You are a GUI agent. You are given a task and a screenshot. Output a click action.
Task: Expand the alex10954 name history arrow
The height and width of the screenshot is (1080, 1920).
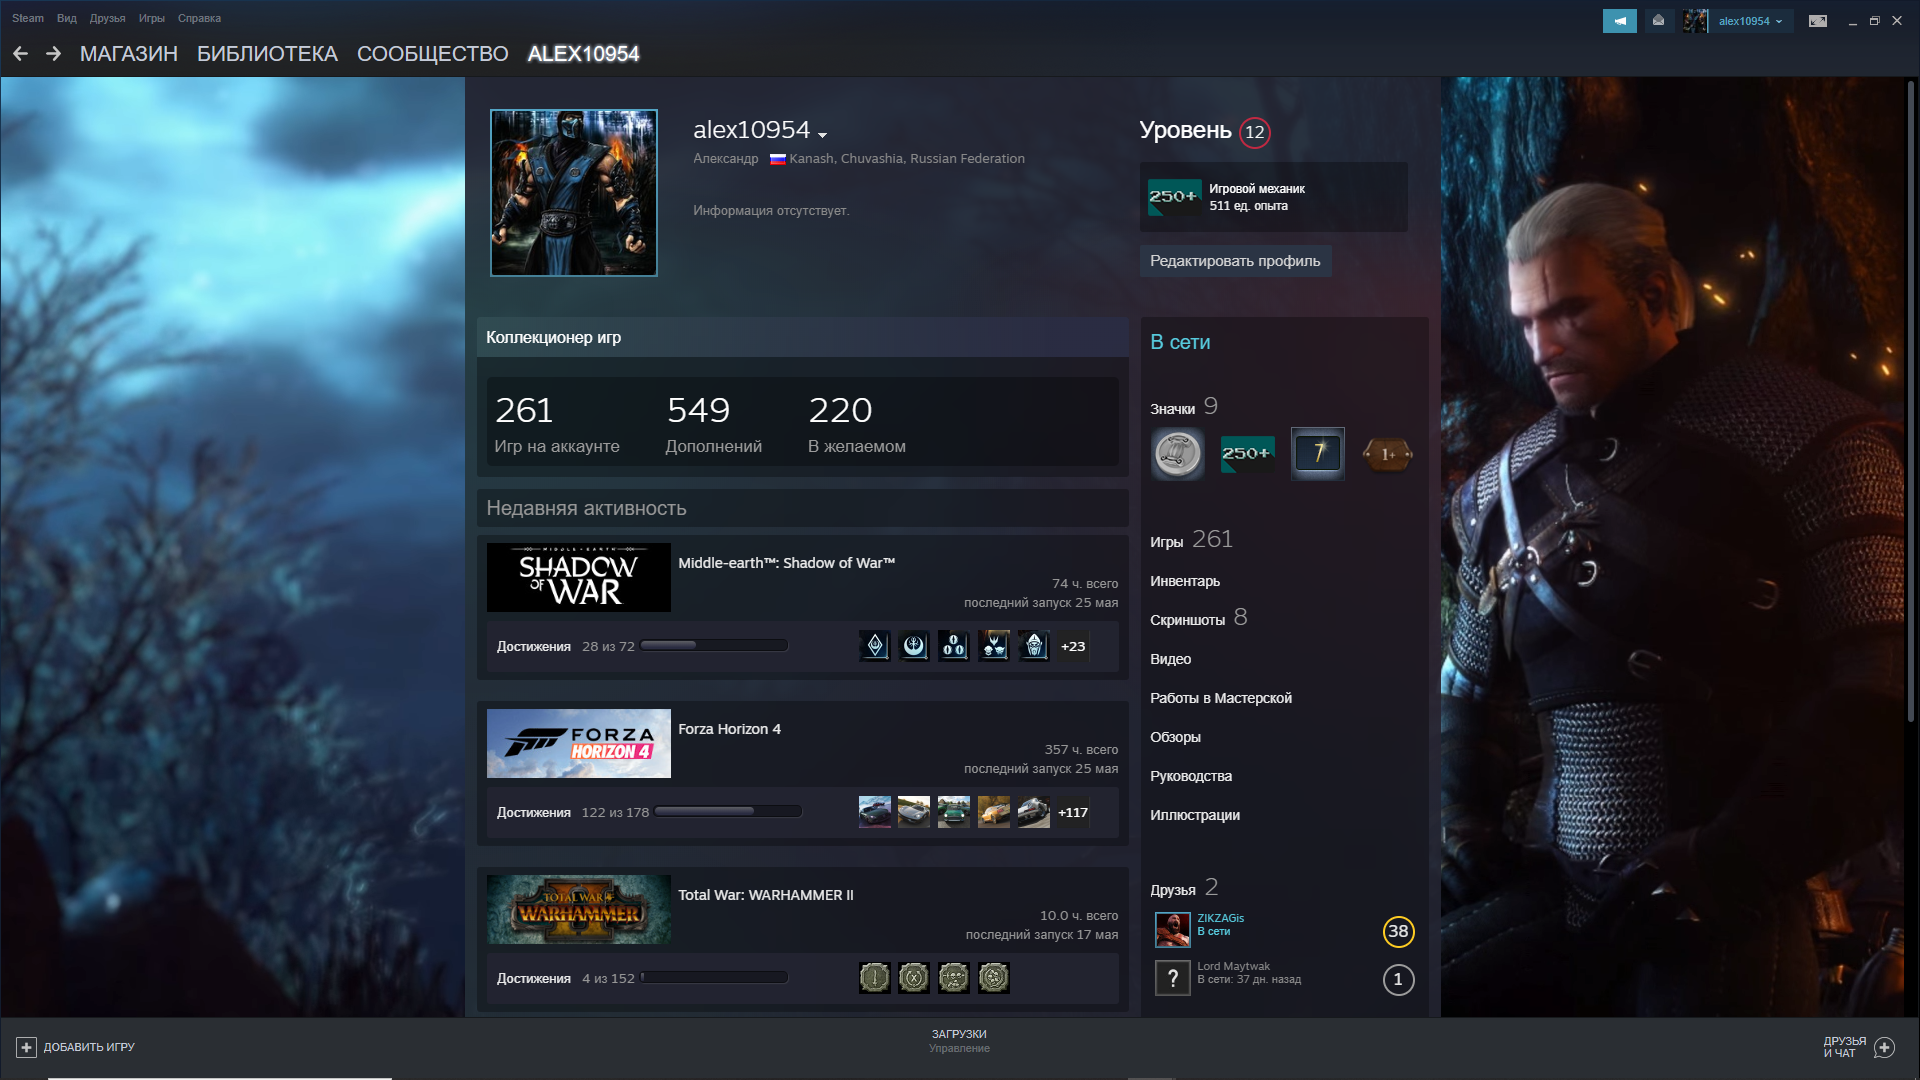pyautogui.click(x=822, y=135)
